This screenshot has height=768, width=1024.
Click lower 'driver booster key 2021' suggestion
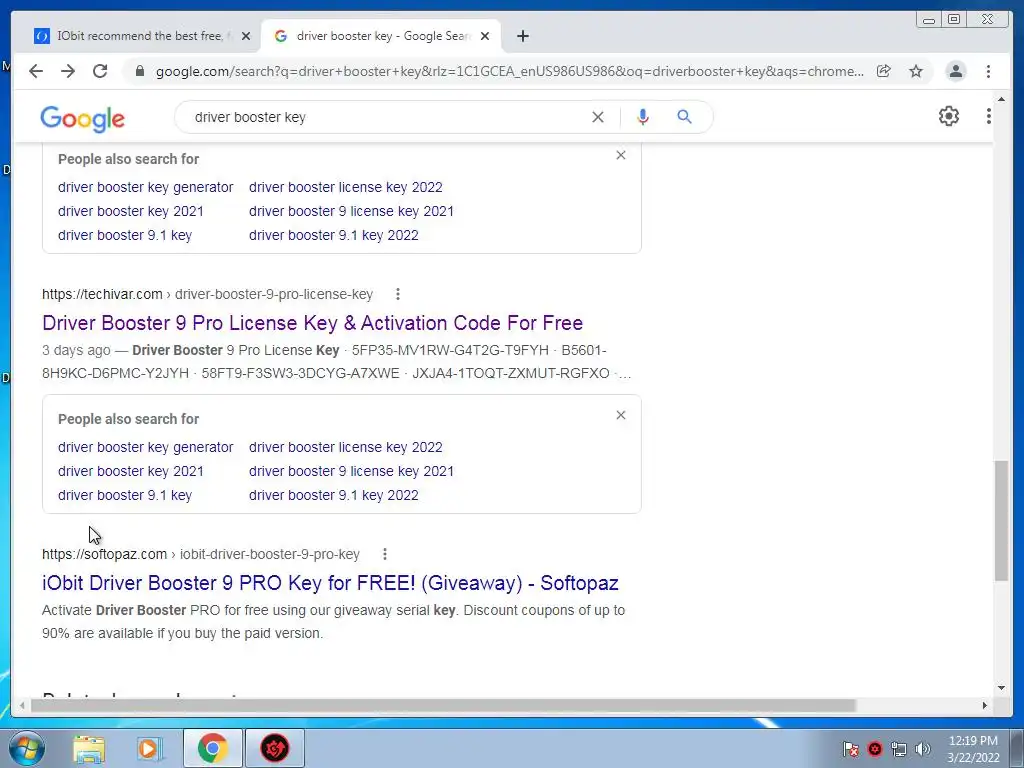131,472
